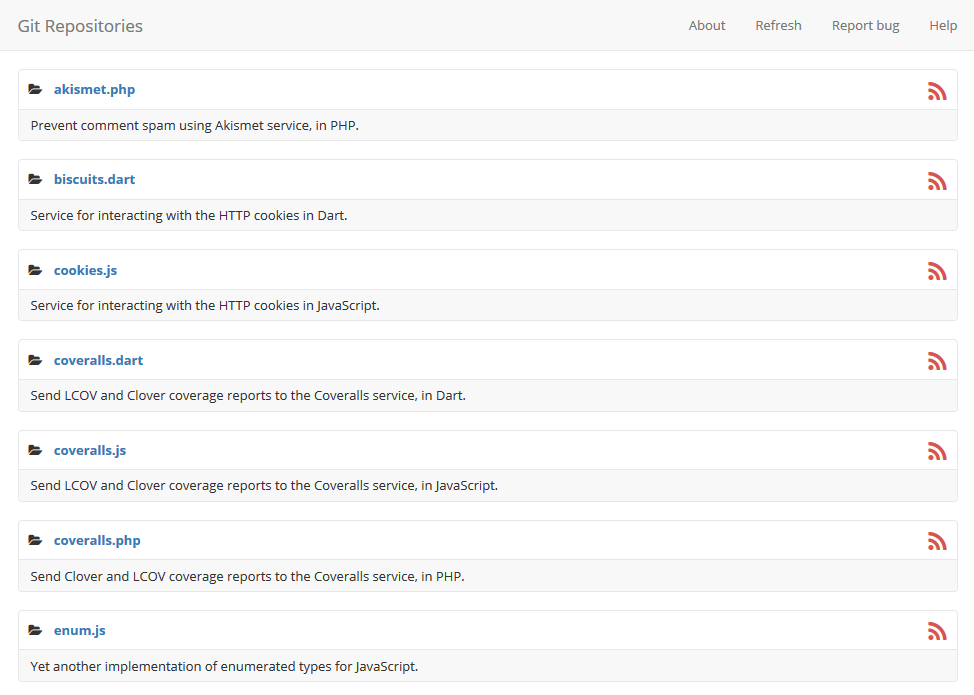Click the folder icon next to enum.js
Image resolution: width=974 pixels, height=695 pixels.
tap(36, 629)
